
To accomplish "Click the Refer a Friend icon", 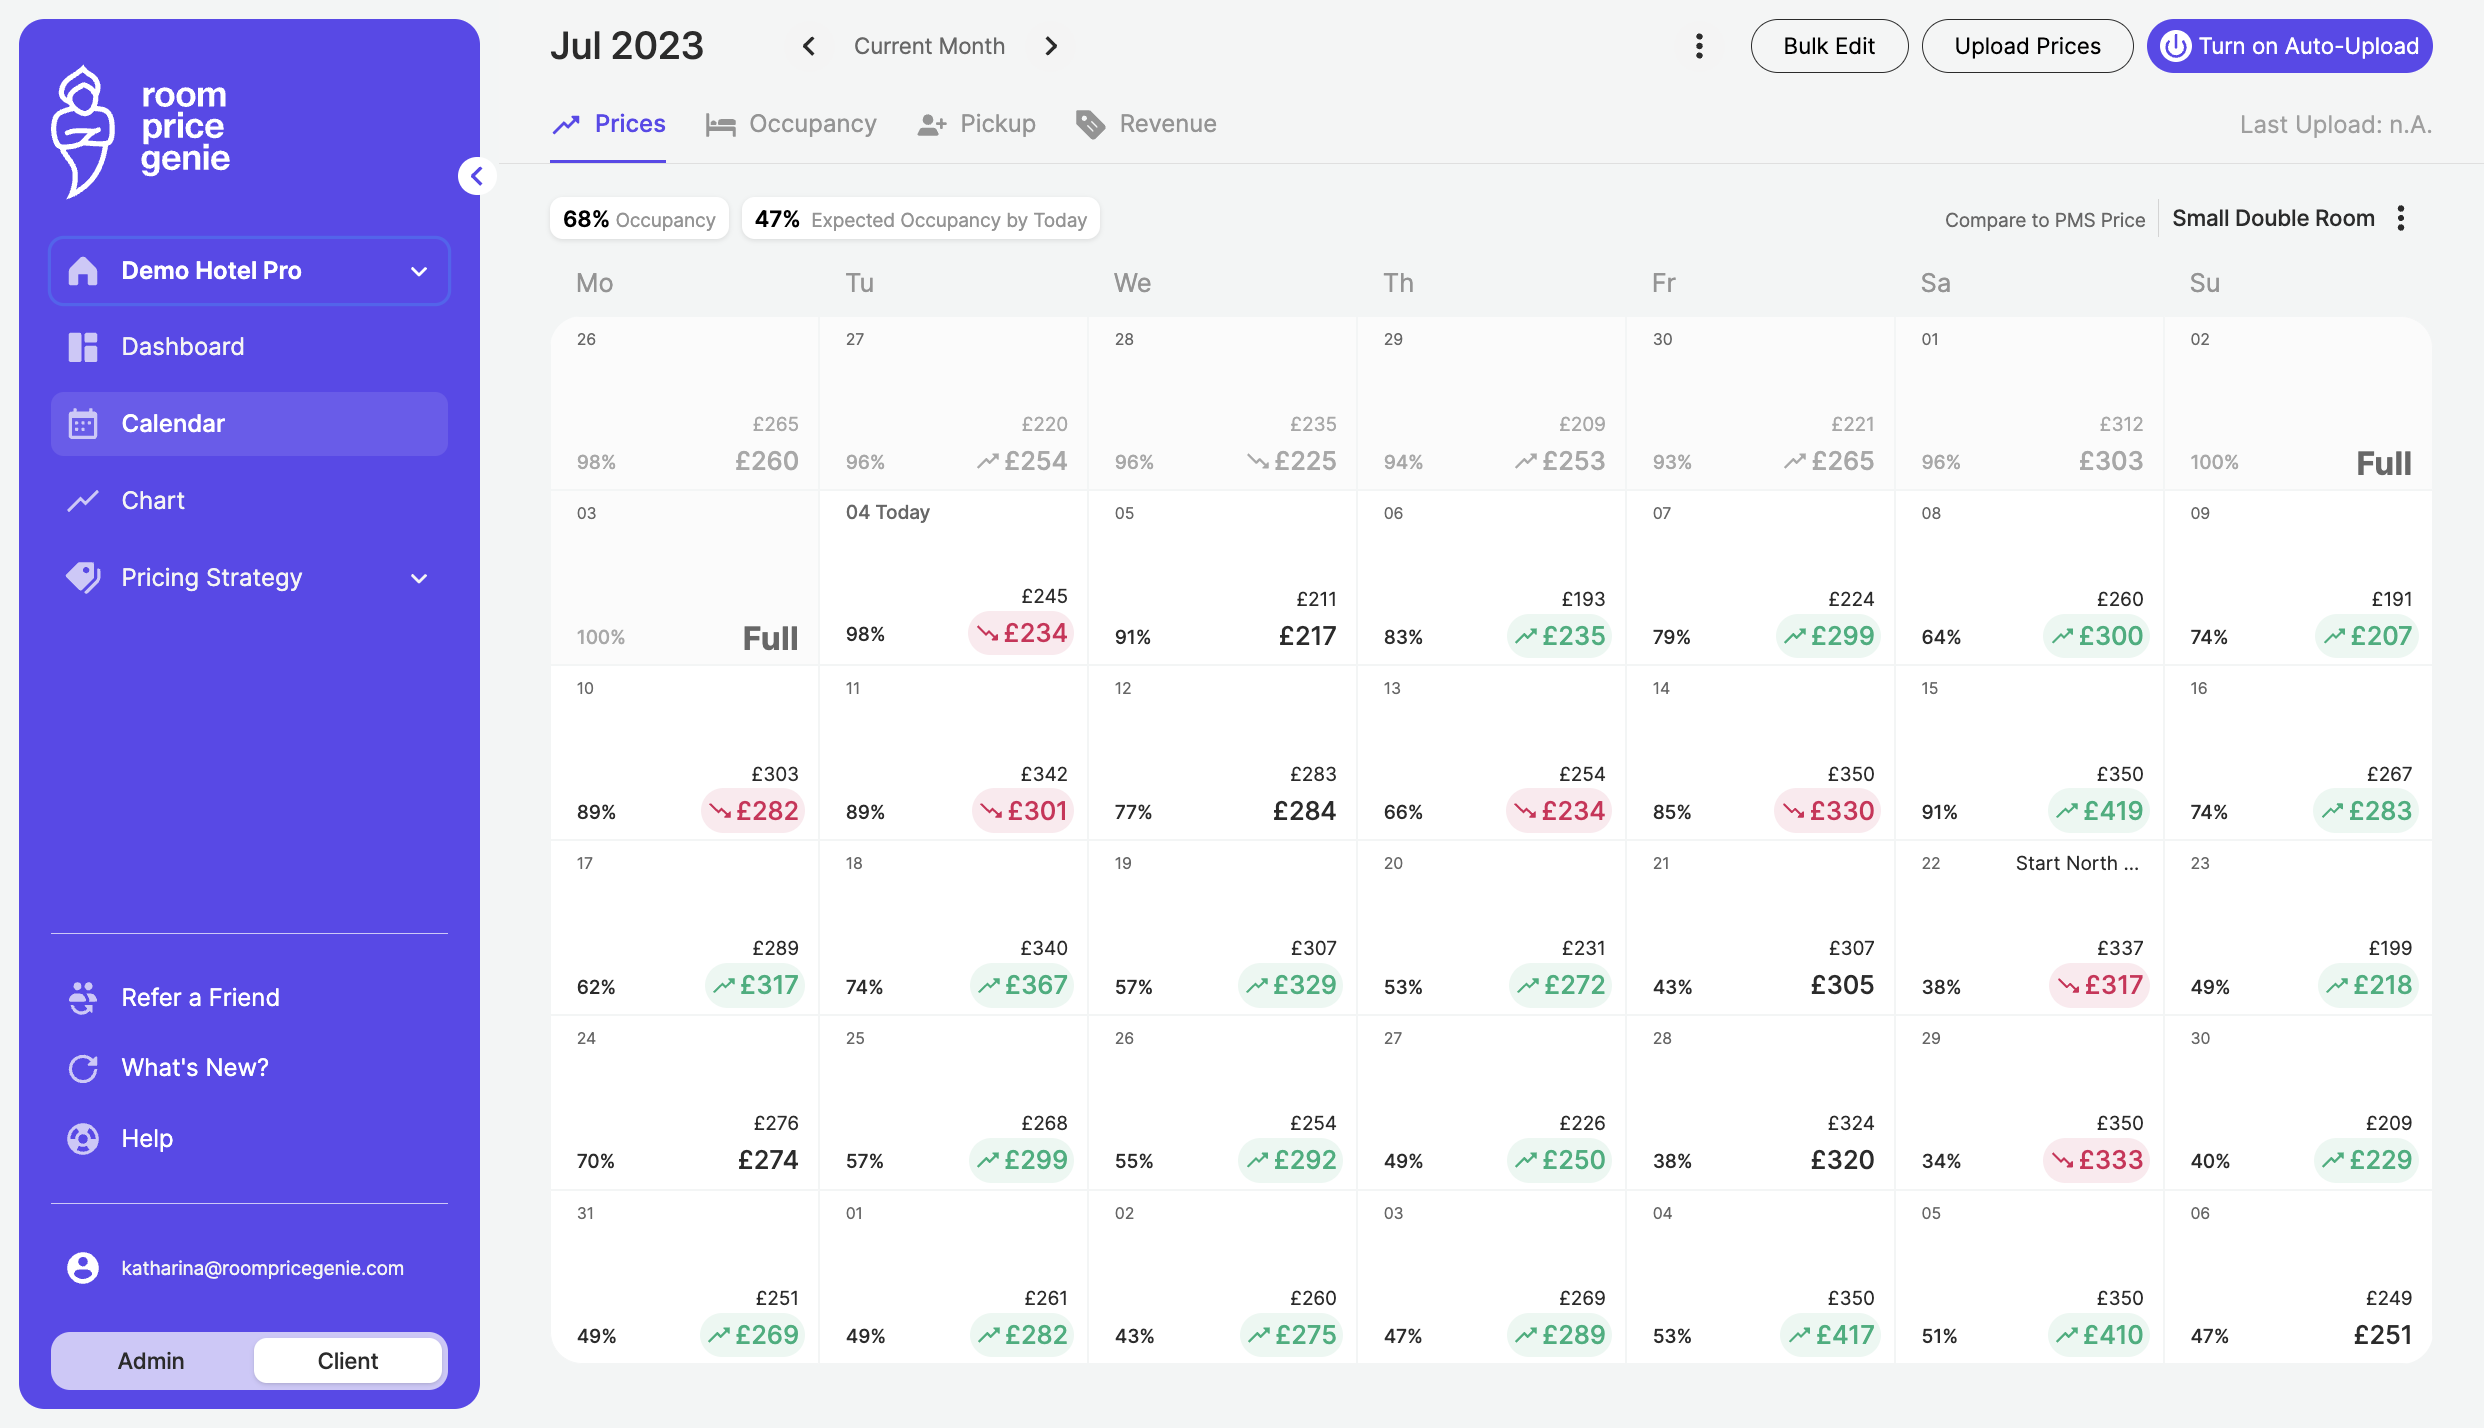I will [83, 998].
